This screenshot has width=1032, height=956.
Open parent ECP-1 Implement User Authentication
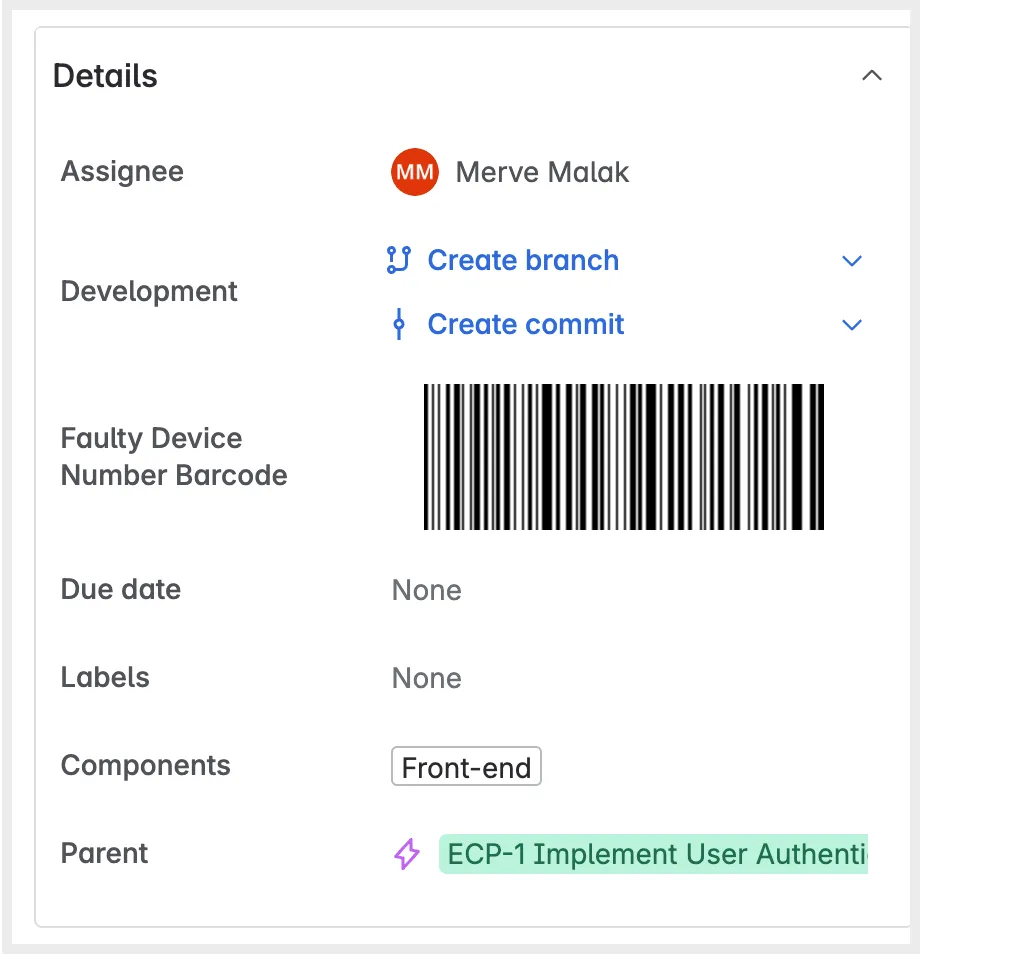click(654, 855)
